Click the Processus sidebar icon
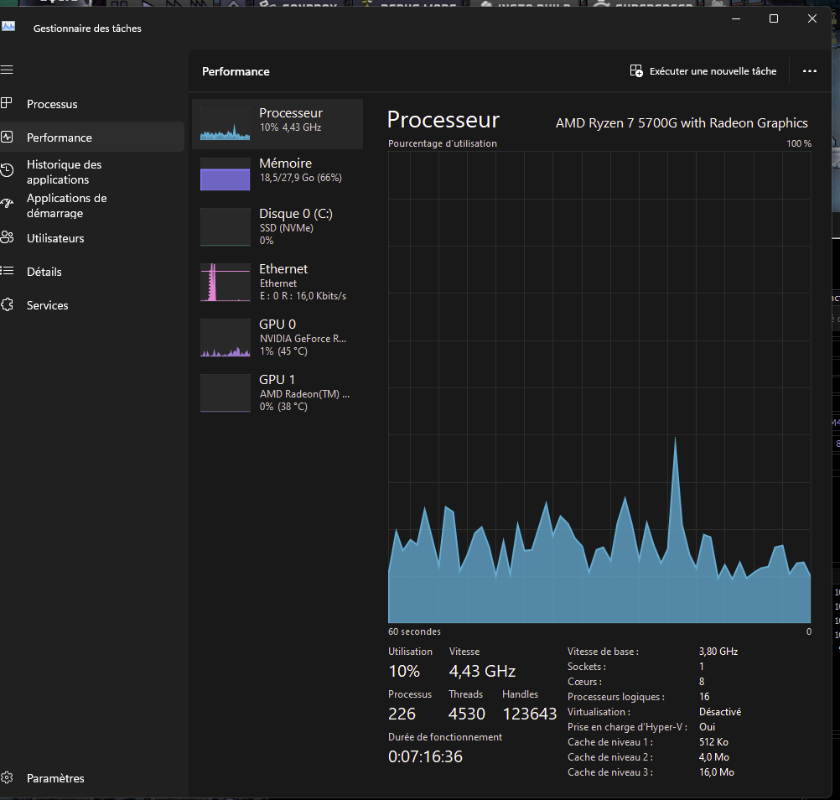Image resolution: width=840 pixels, height=800 pixels. click(7, 104)
